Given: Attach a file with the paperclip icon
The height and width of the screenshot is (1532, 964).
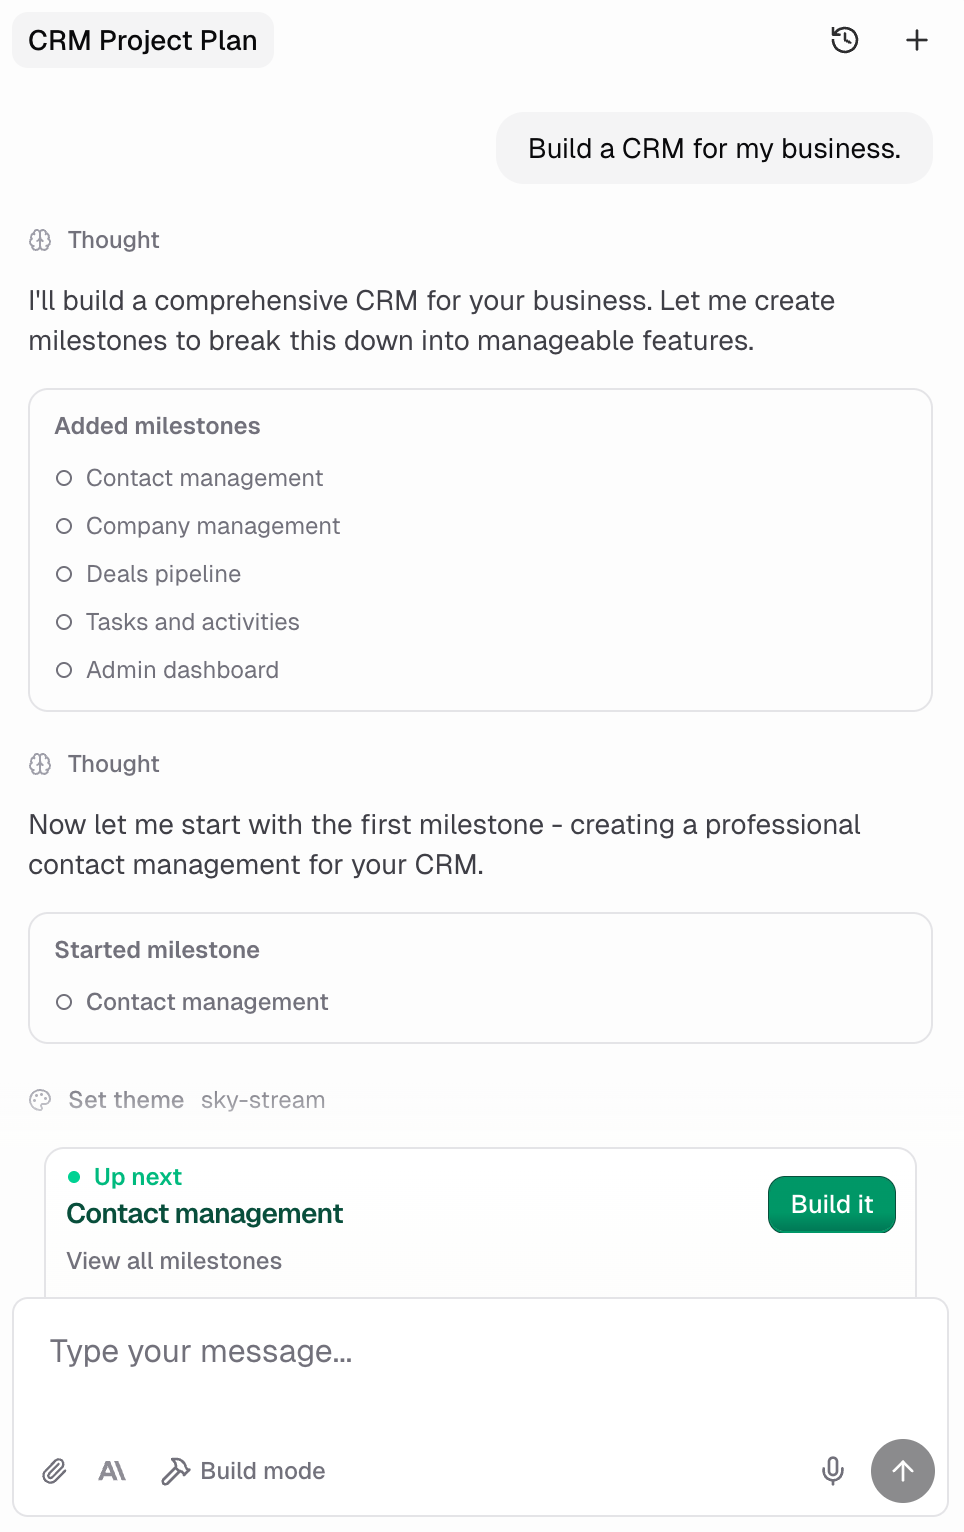Looking at the screenshot, I should coord(54,1471).
